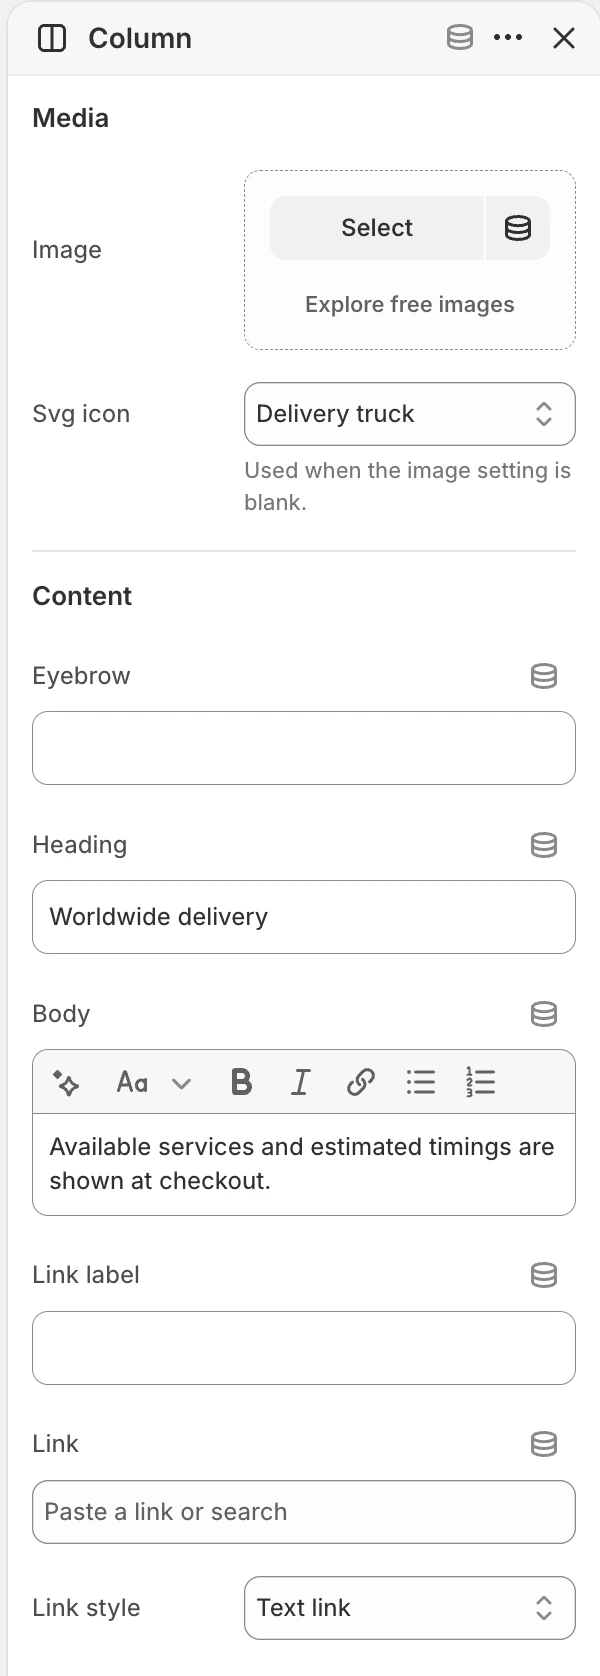Focus the Link label text field
Image resolution: width=600 pixels, height=1676 pixels.
click(304, 1348)
